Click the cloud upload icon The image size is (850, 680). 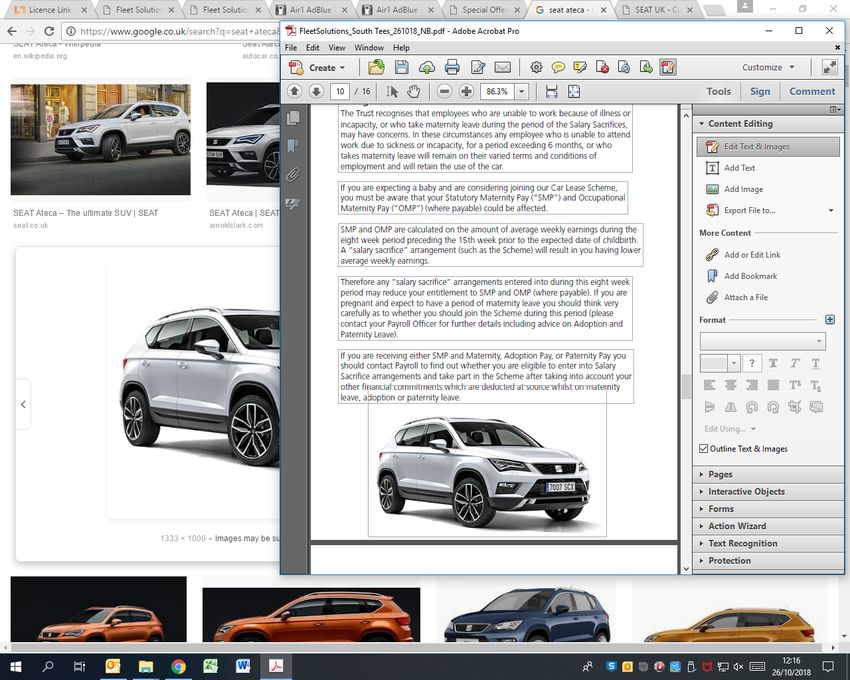(x=427, y=67)
